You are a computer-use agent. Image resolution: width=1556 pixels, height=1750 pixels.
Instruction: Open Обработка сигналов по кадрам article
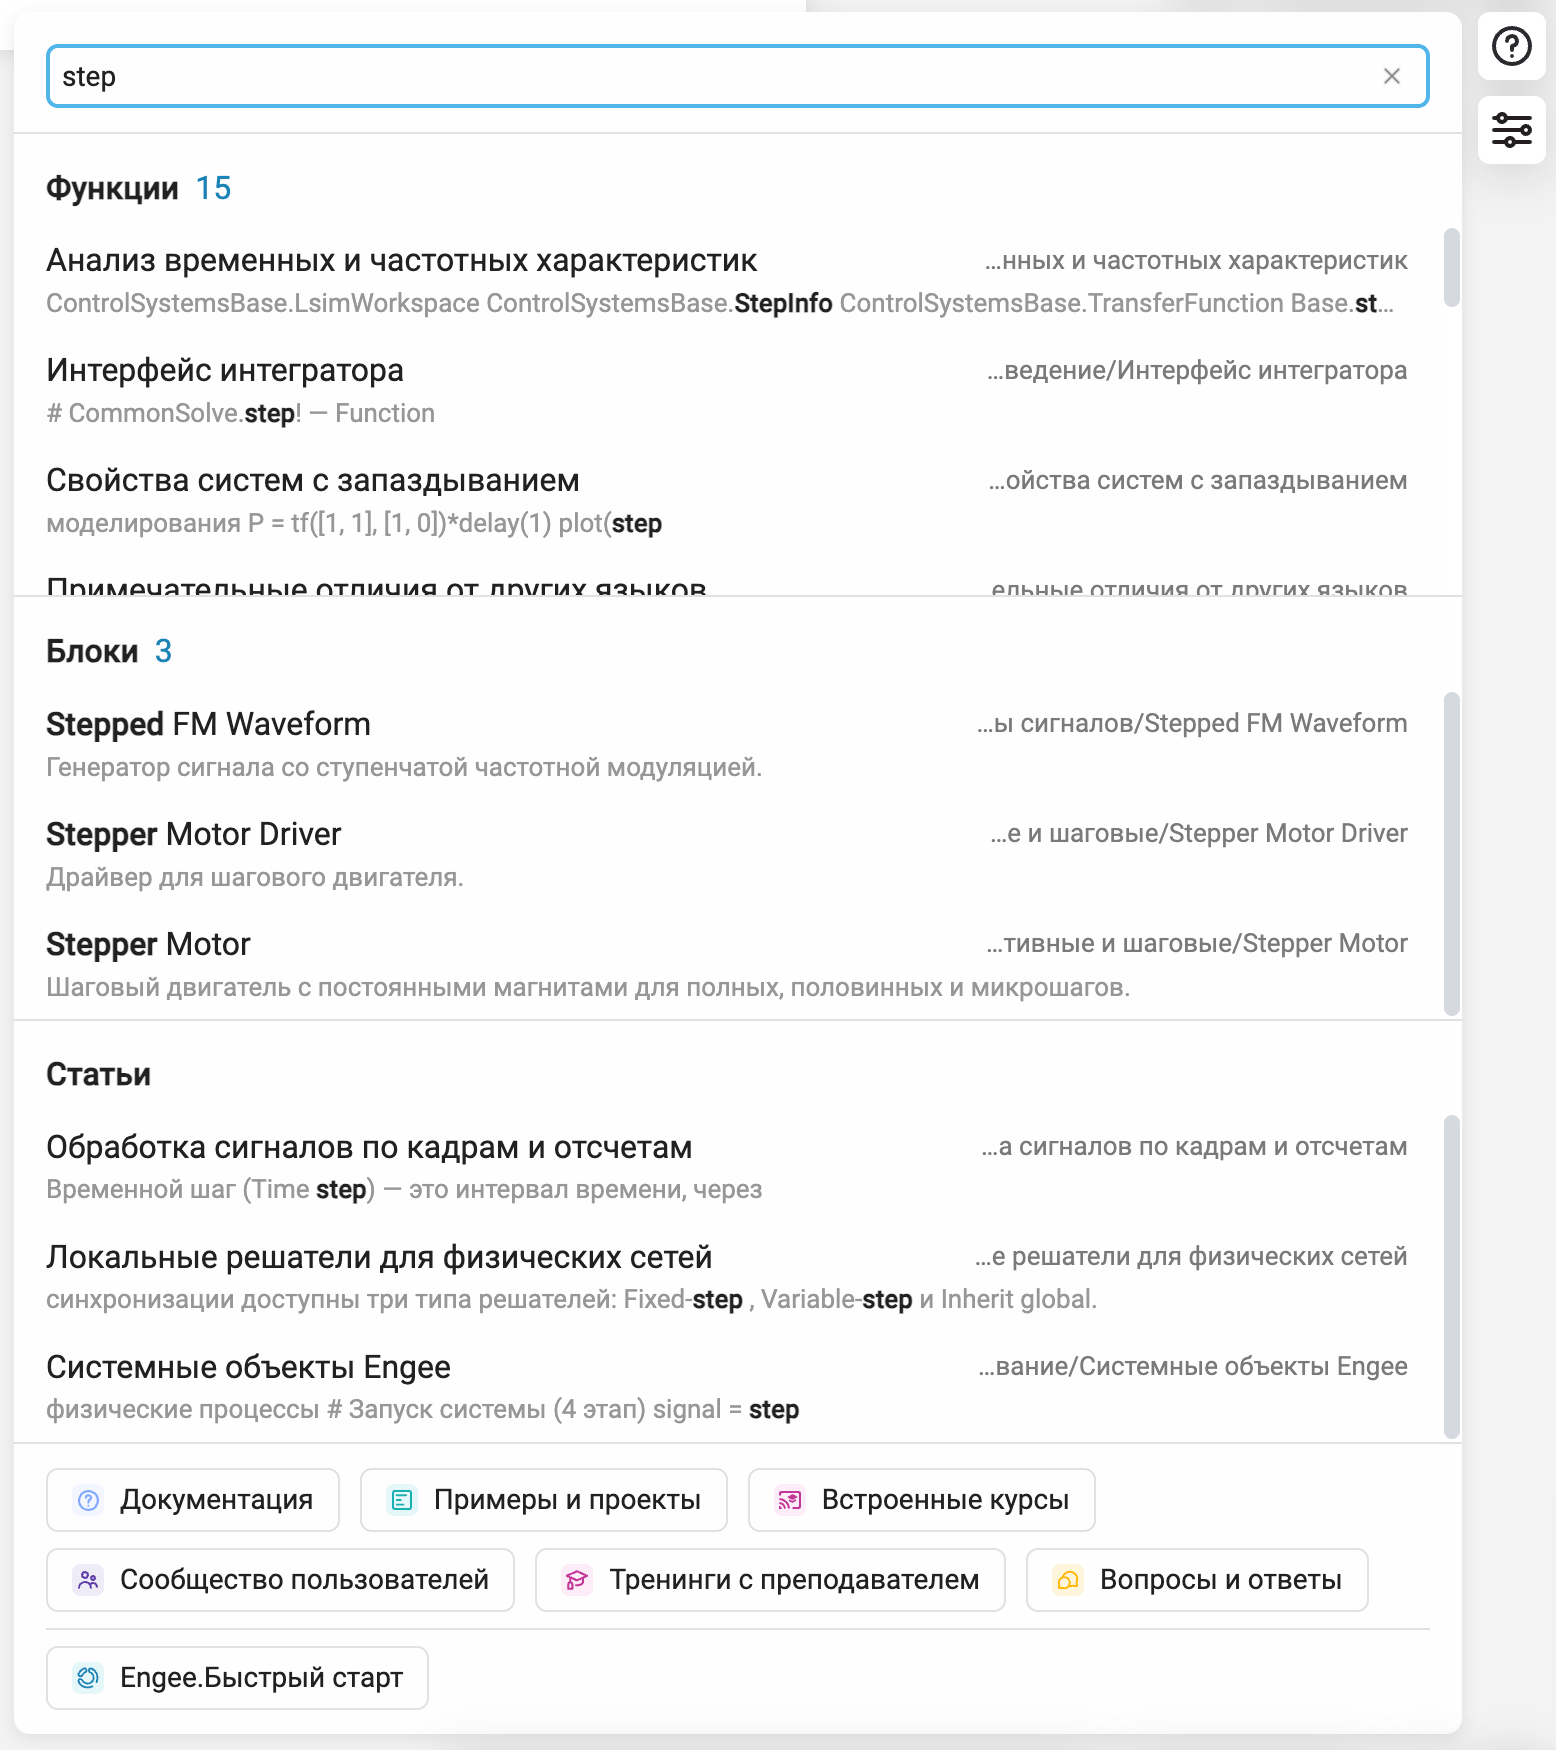[727, 1167]
